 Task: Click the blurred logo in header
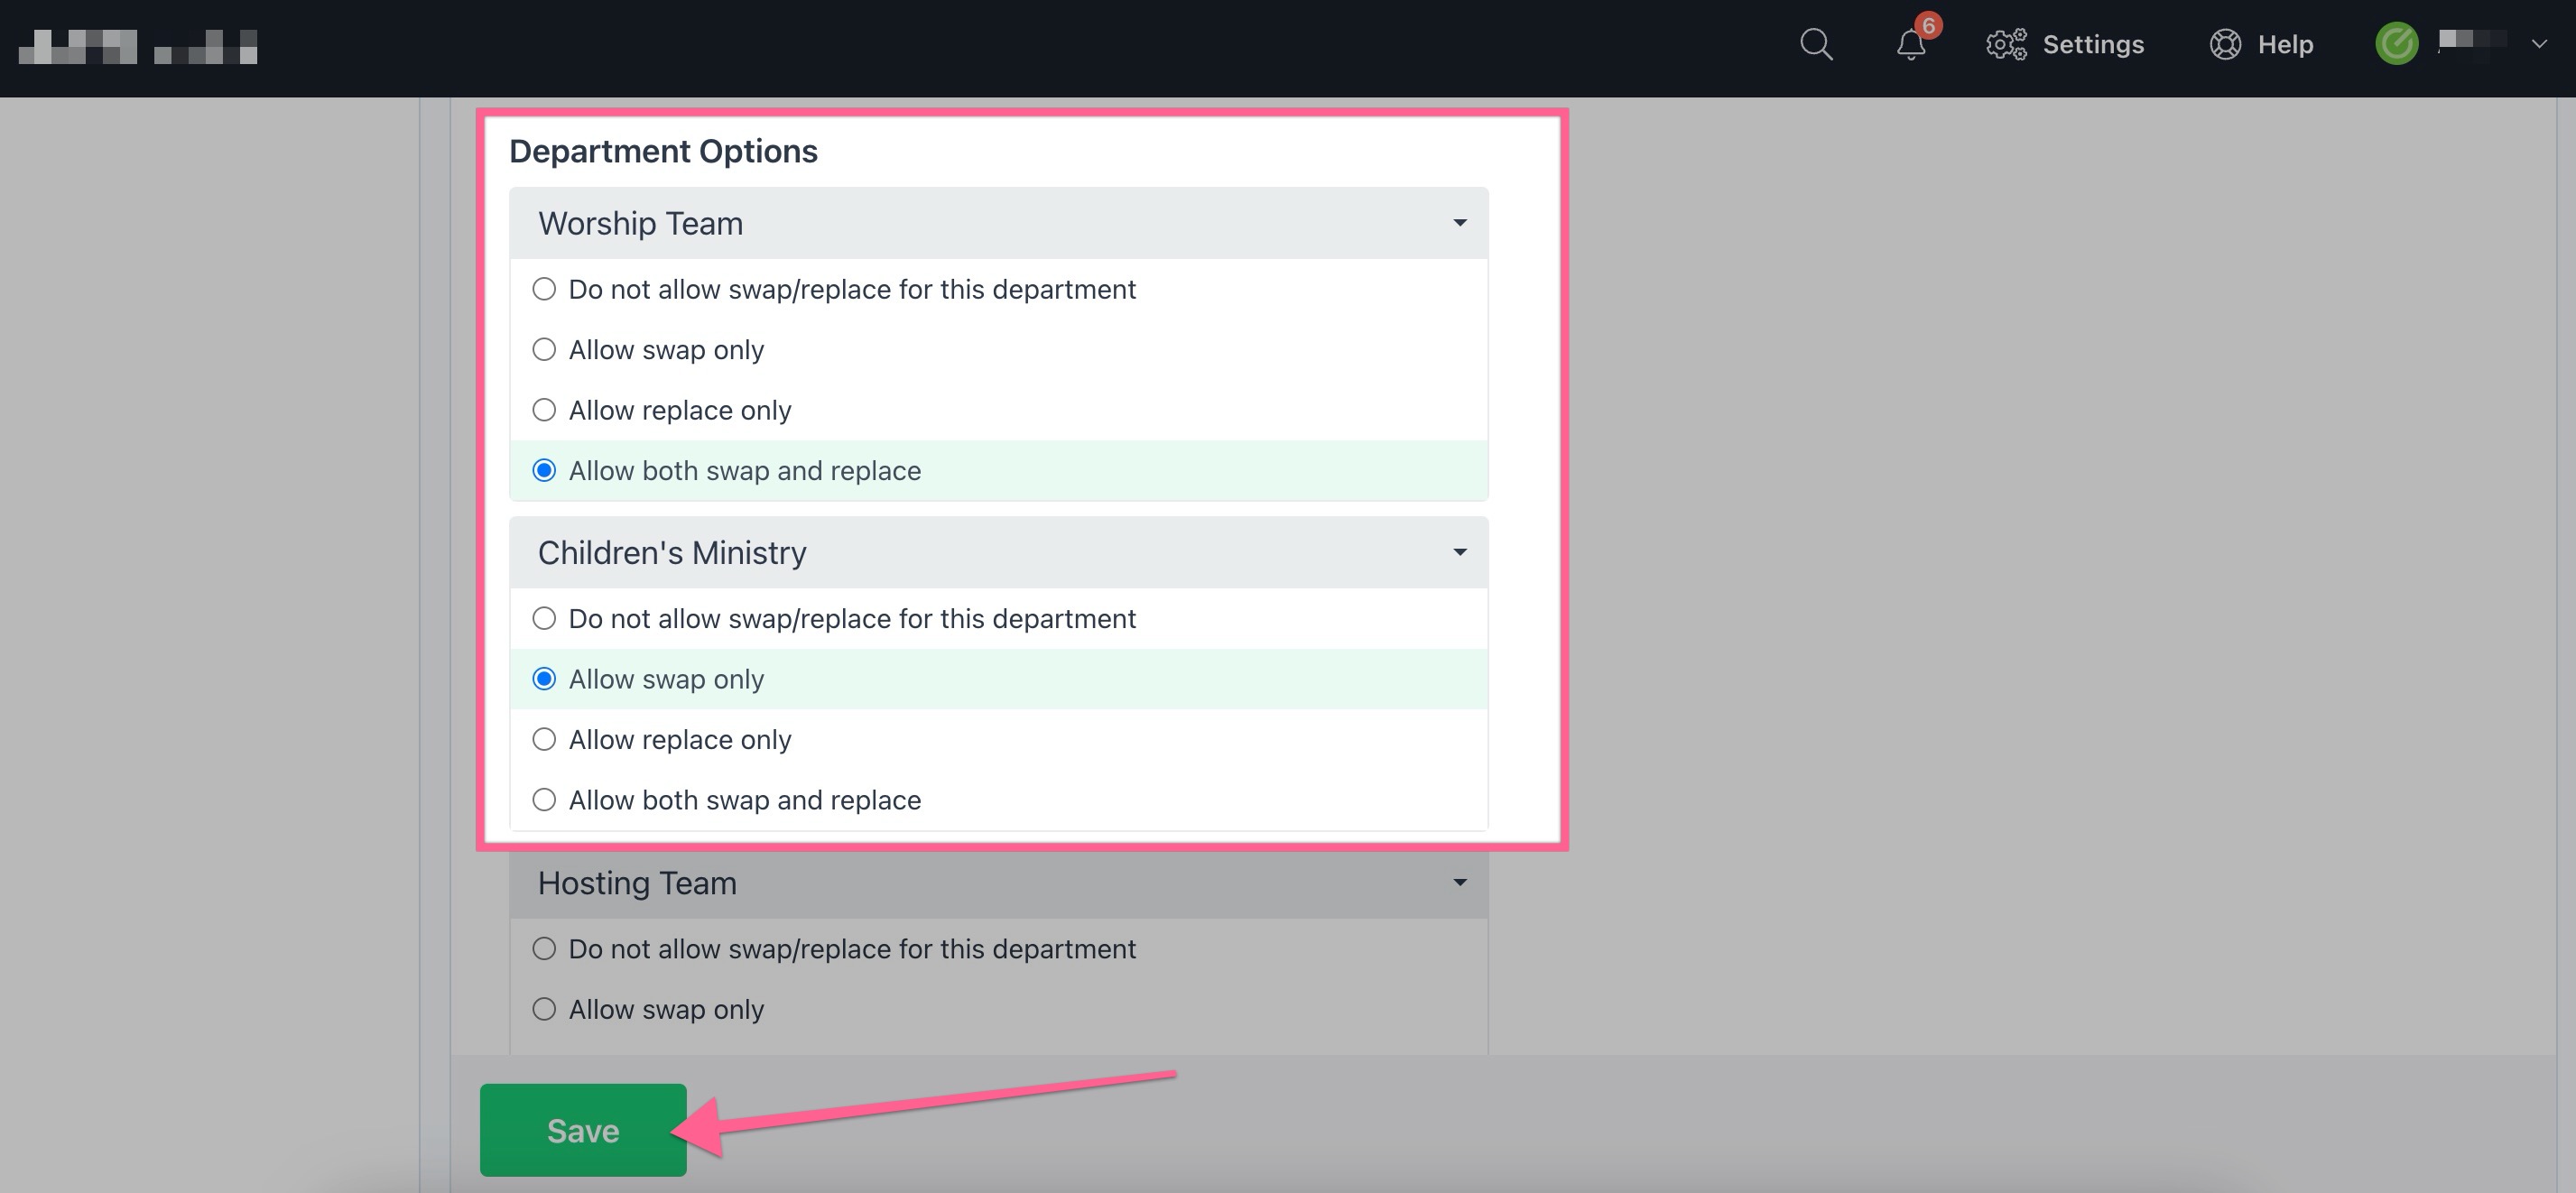138,46
